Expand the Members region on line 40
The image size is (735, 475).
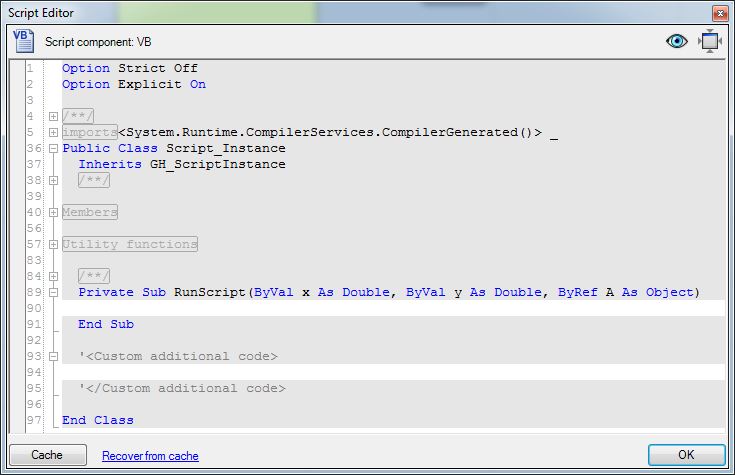(53, 212)
